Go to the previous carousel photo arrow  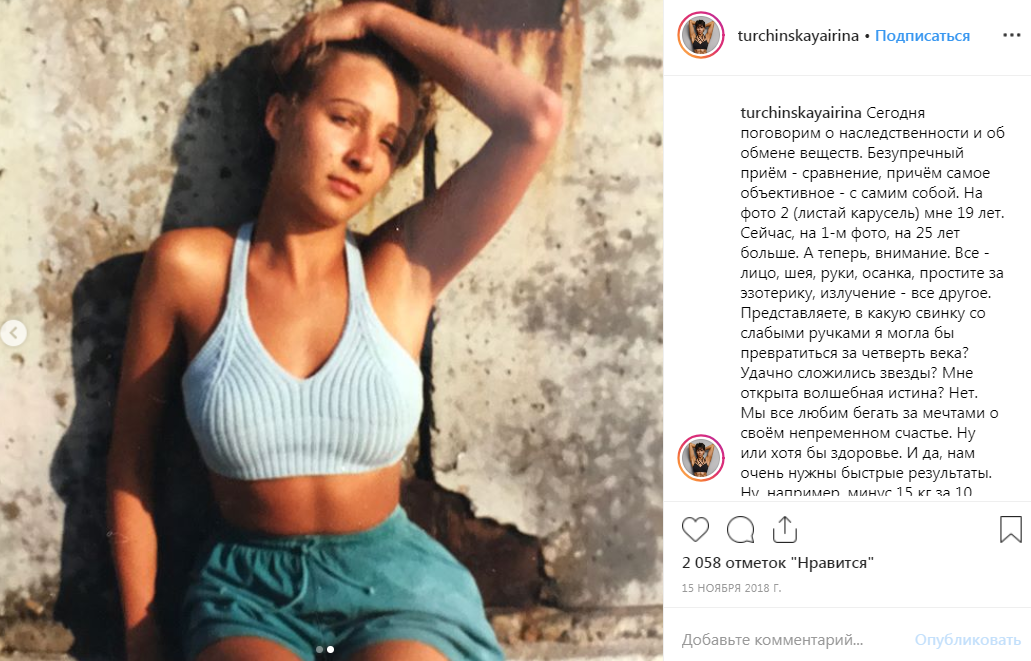(14, 334)
